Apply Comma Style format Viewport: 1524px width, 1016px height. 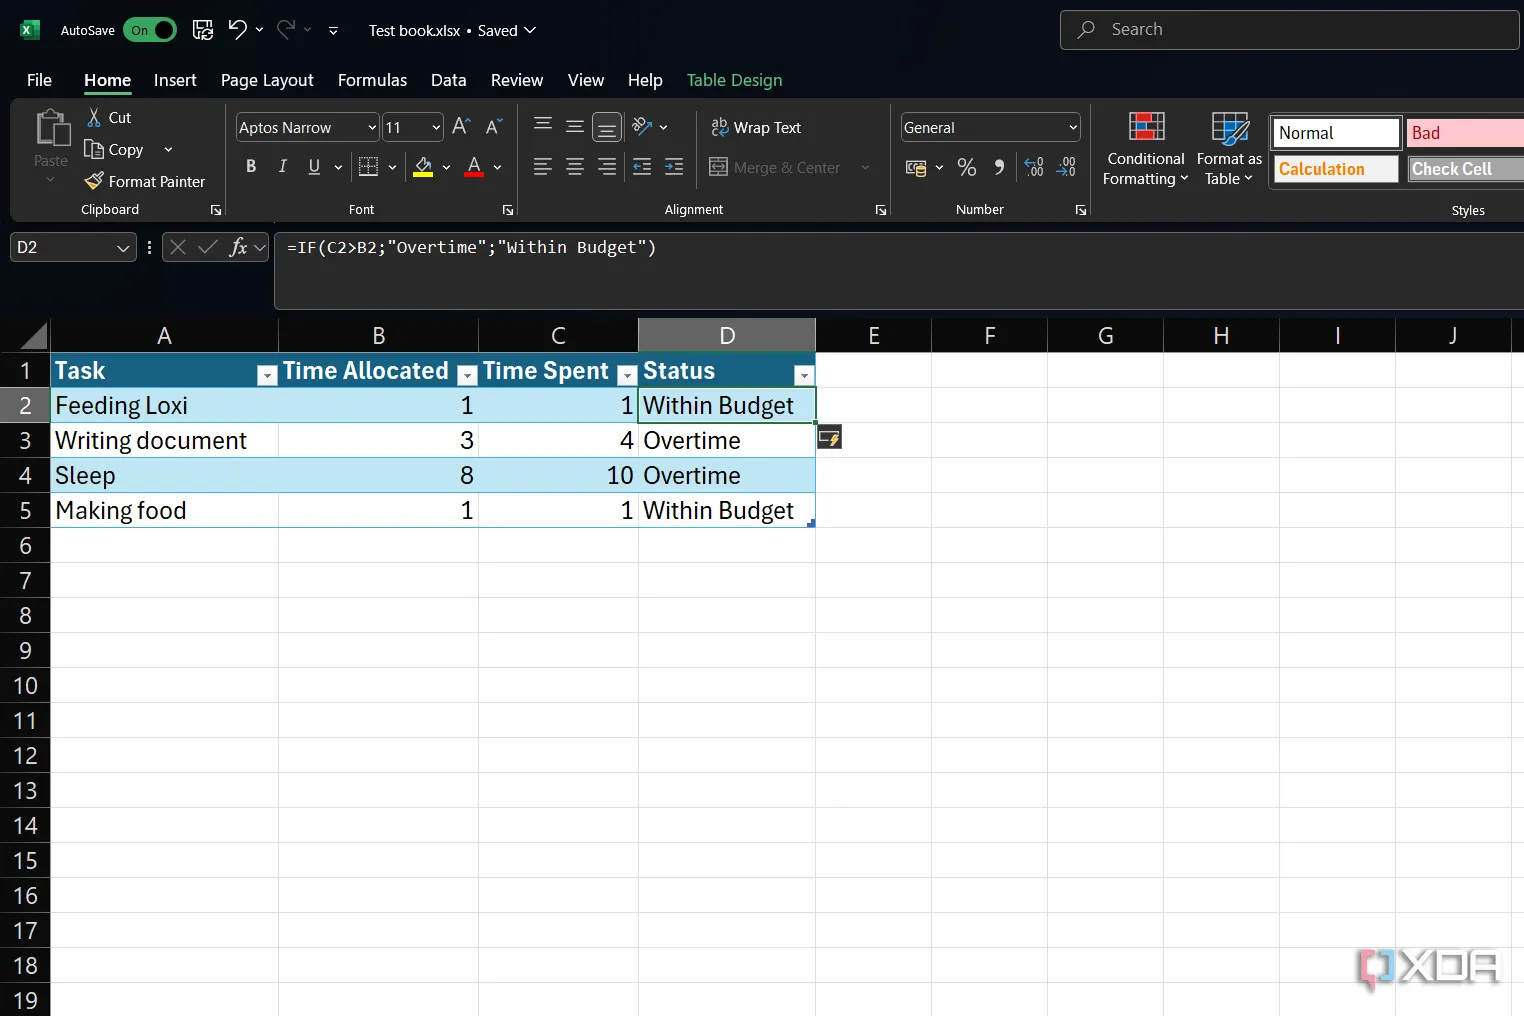(999, 167)
